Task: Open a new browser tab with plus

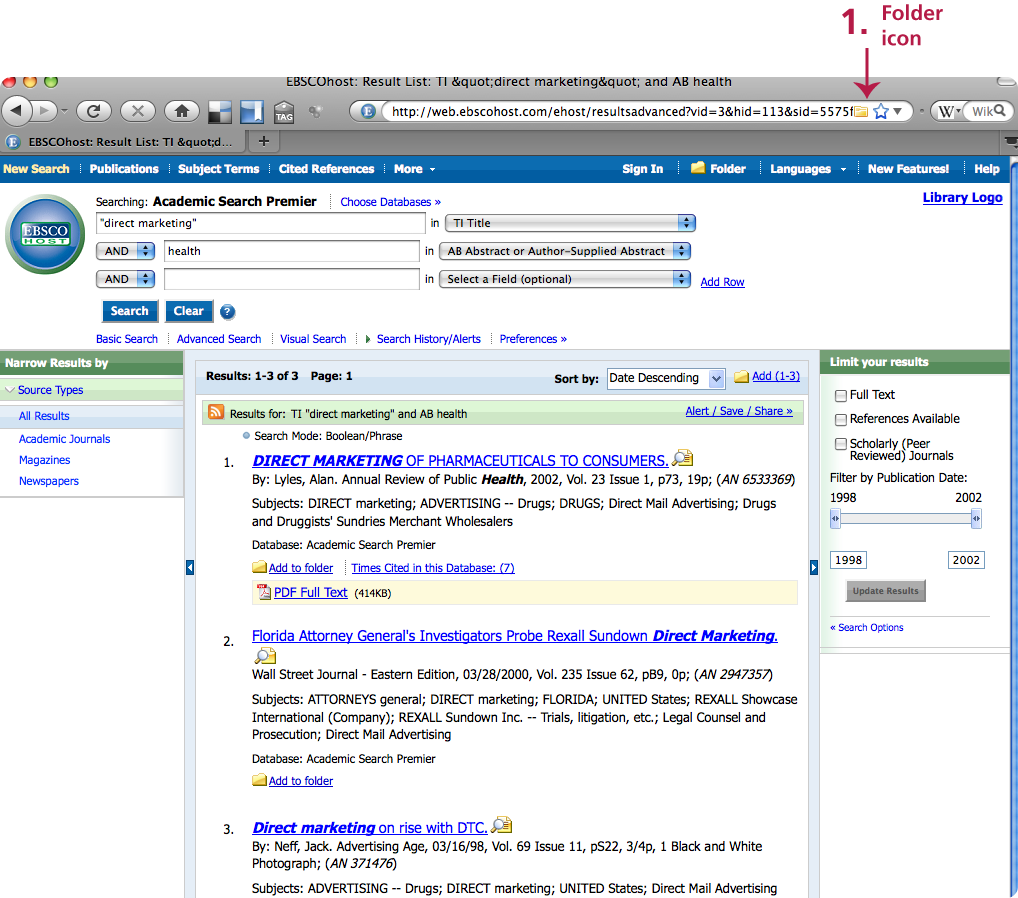Action: [264, 141]
